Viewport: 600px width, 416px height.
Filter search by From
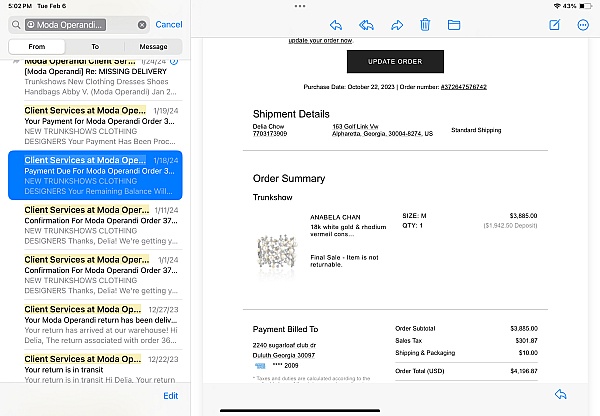click(37, 46)
